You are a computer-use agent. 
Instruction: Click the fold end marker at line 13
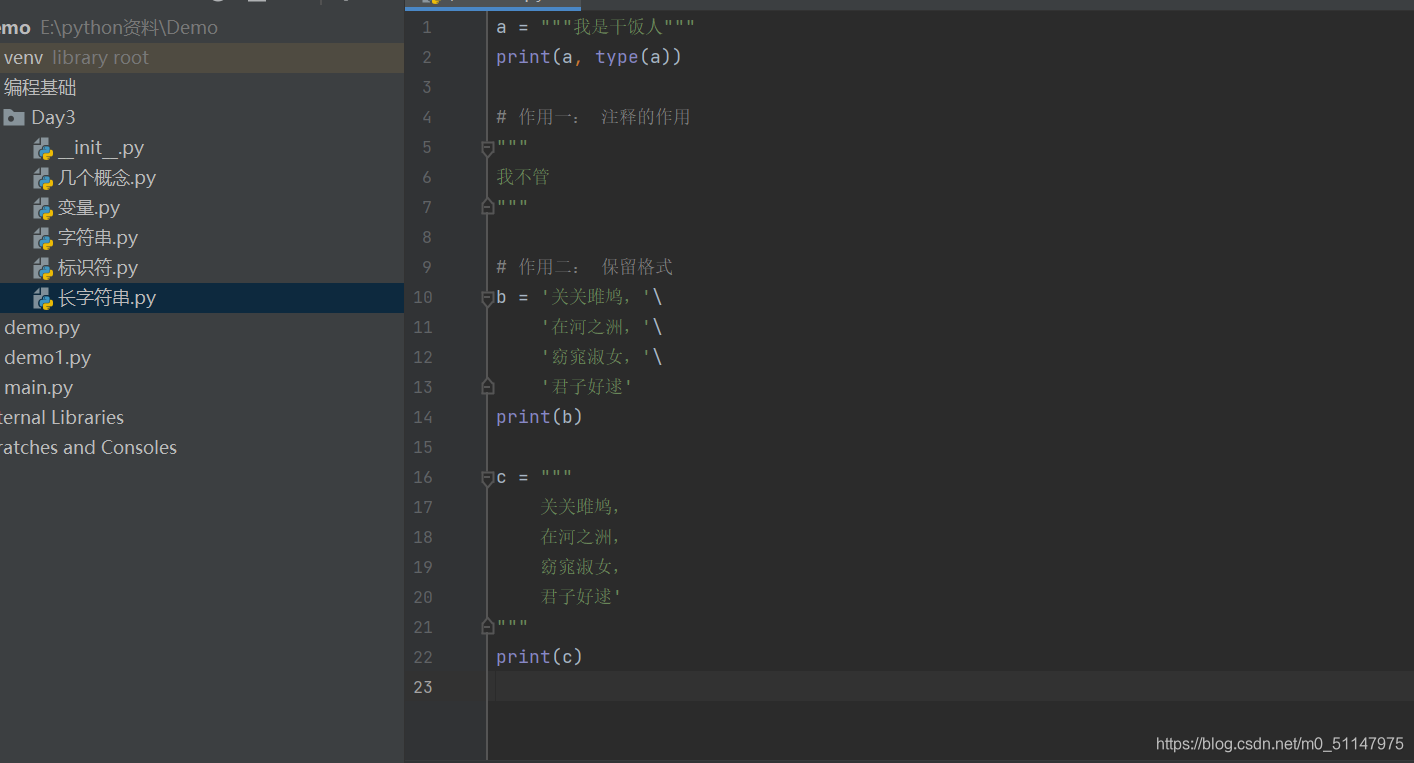(x=488, y=387)
